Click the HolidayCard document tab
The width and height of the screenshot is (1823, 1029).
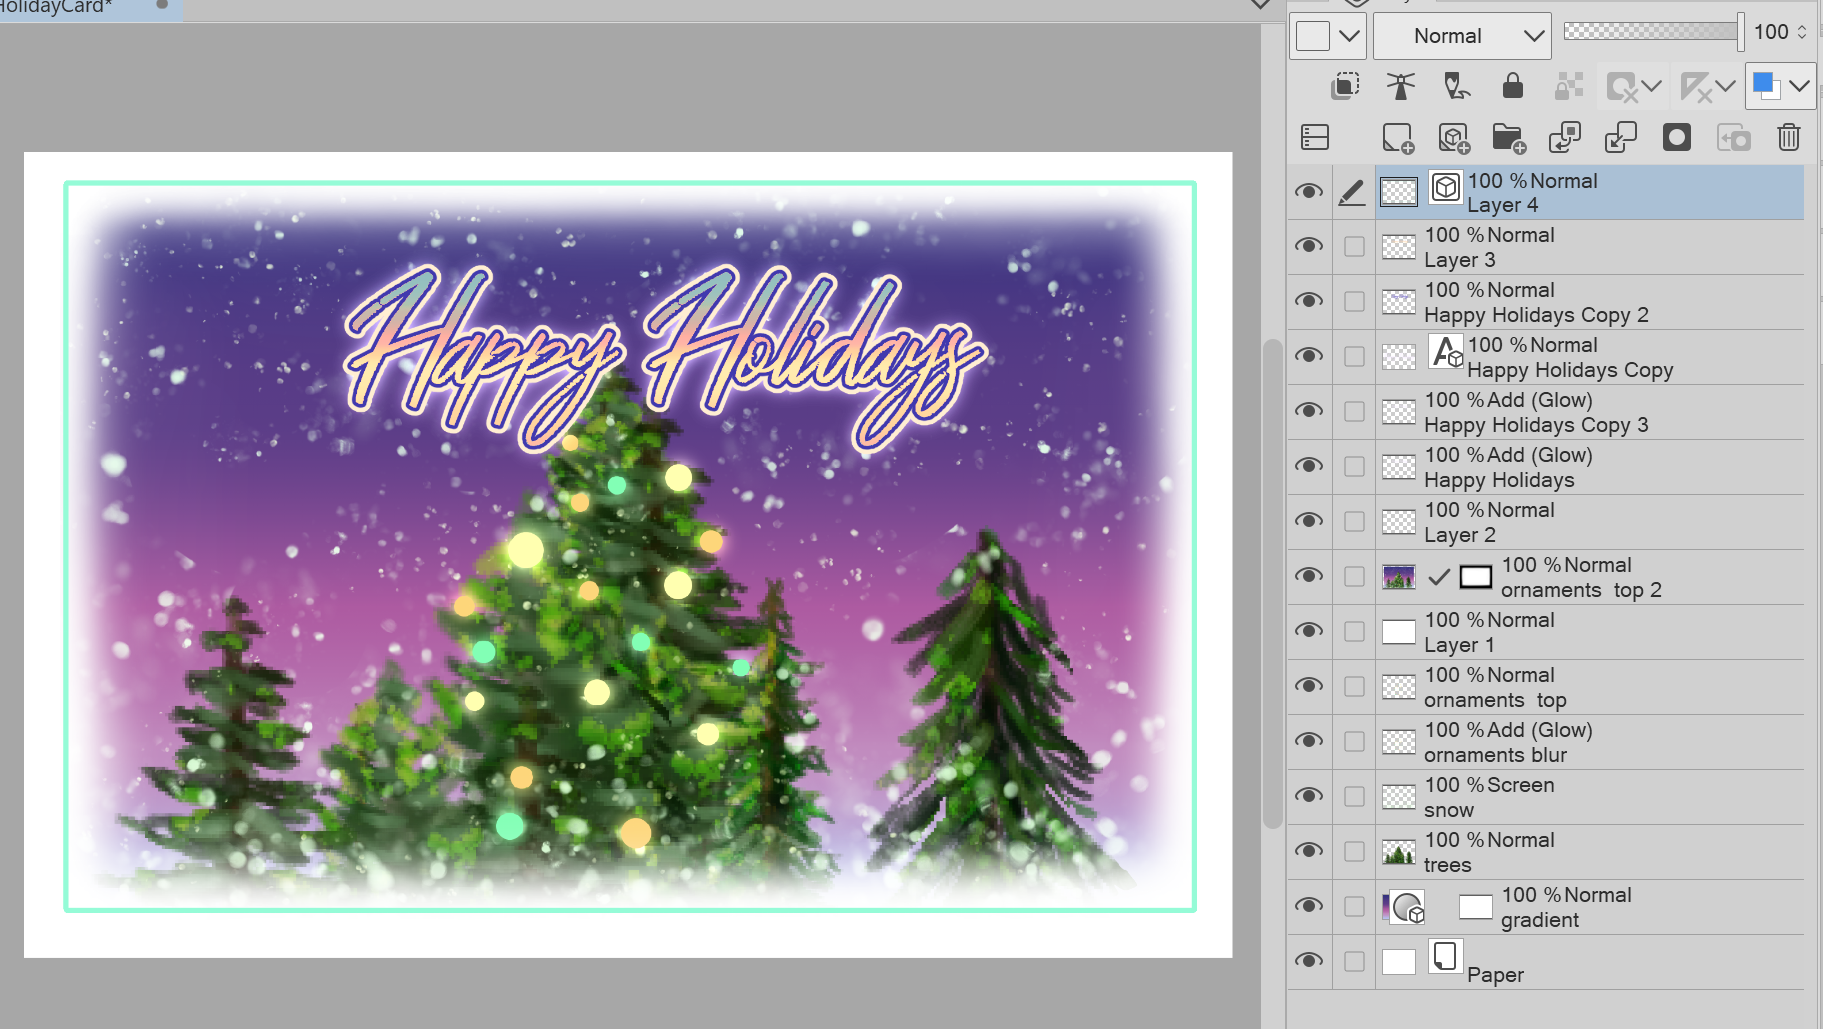pos(90,8)
